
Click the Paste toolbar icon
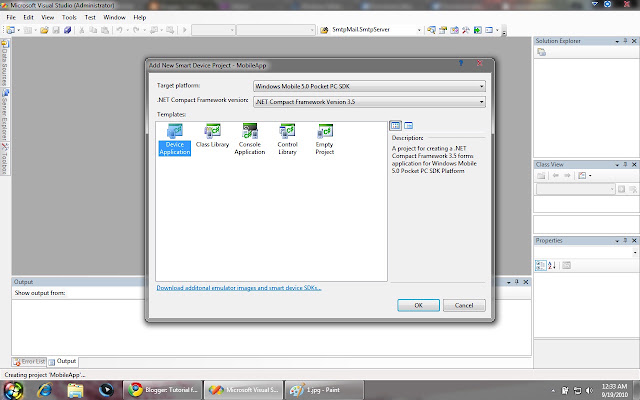[105, 30]
